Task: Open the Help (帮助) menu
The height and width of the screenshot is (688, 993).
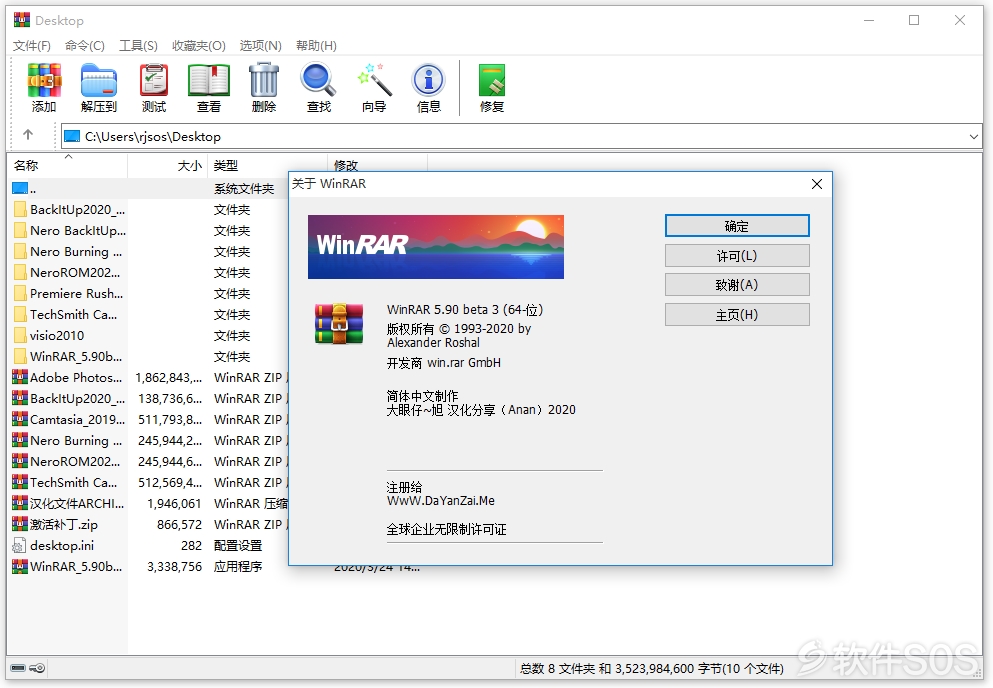Action: [x=316, y=46]
